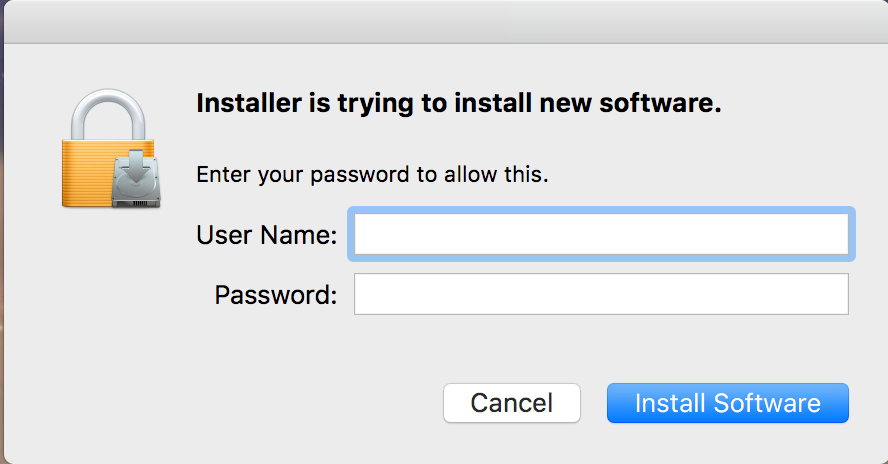
Task: Click the 'Enter your password to allow this' text
Action: (372, 174)
